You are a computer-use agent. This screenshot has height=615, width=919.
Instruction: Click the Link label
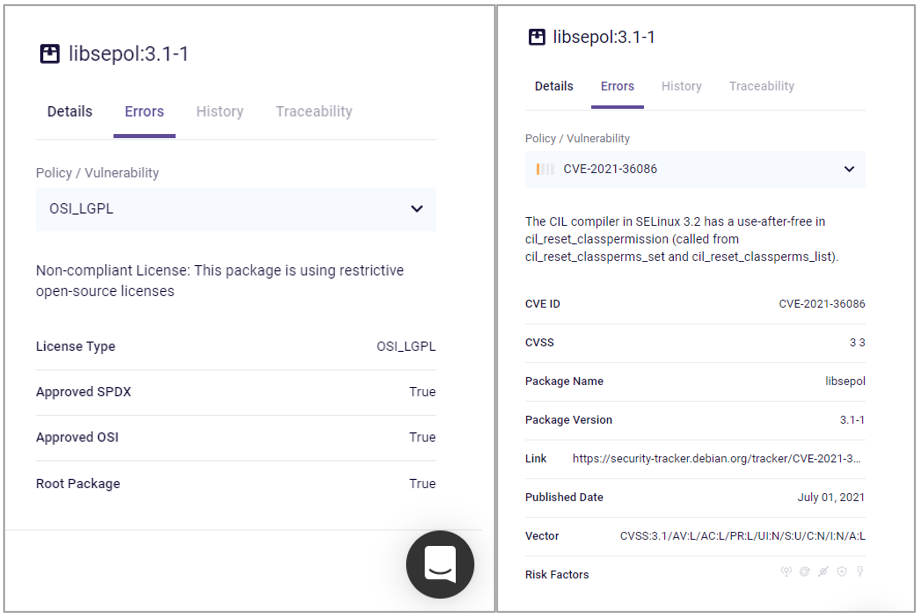[x=536, y=458]
